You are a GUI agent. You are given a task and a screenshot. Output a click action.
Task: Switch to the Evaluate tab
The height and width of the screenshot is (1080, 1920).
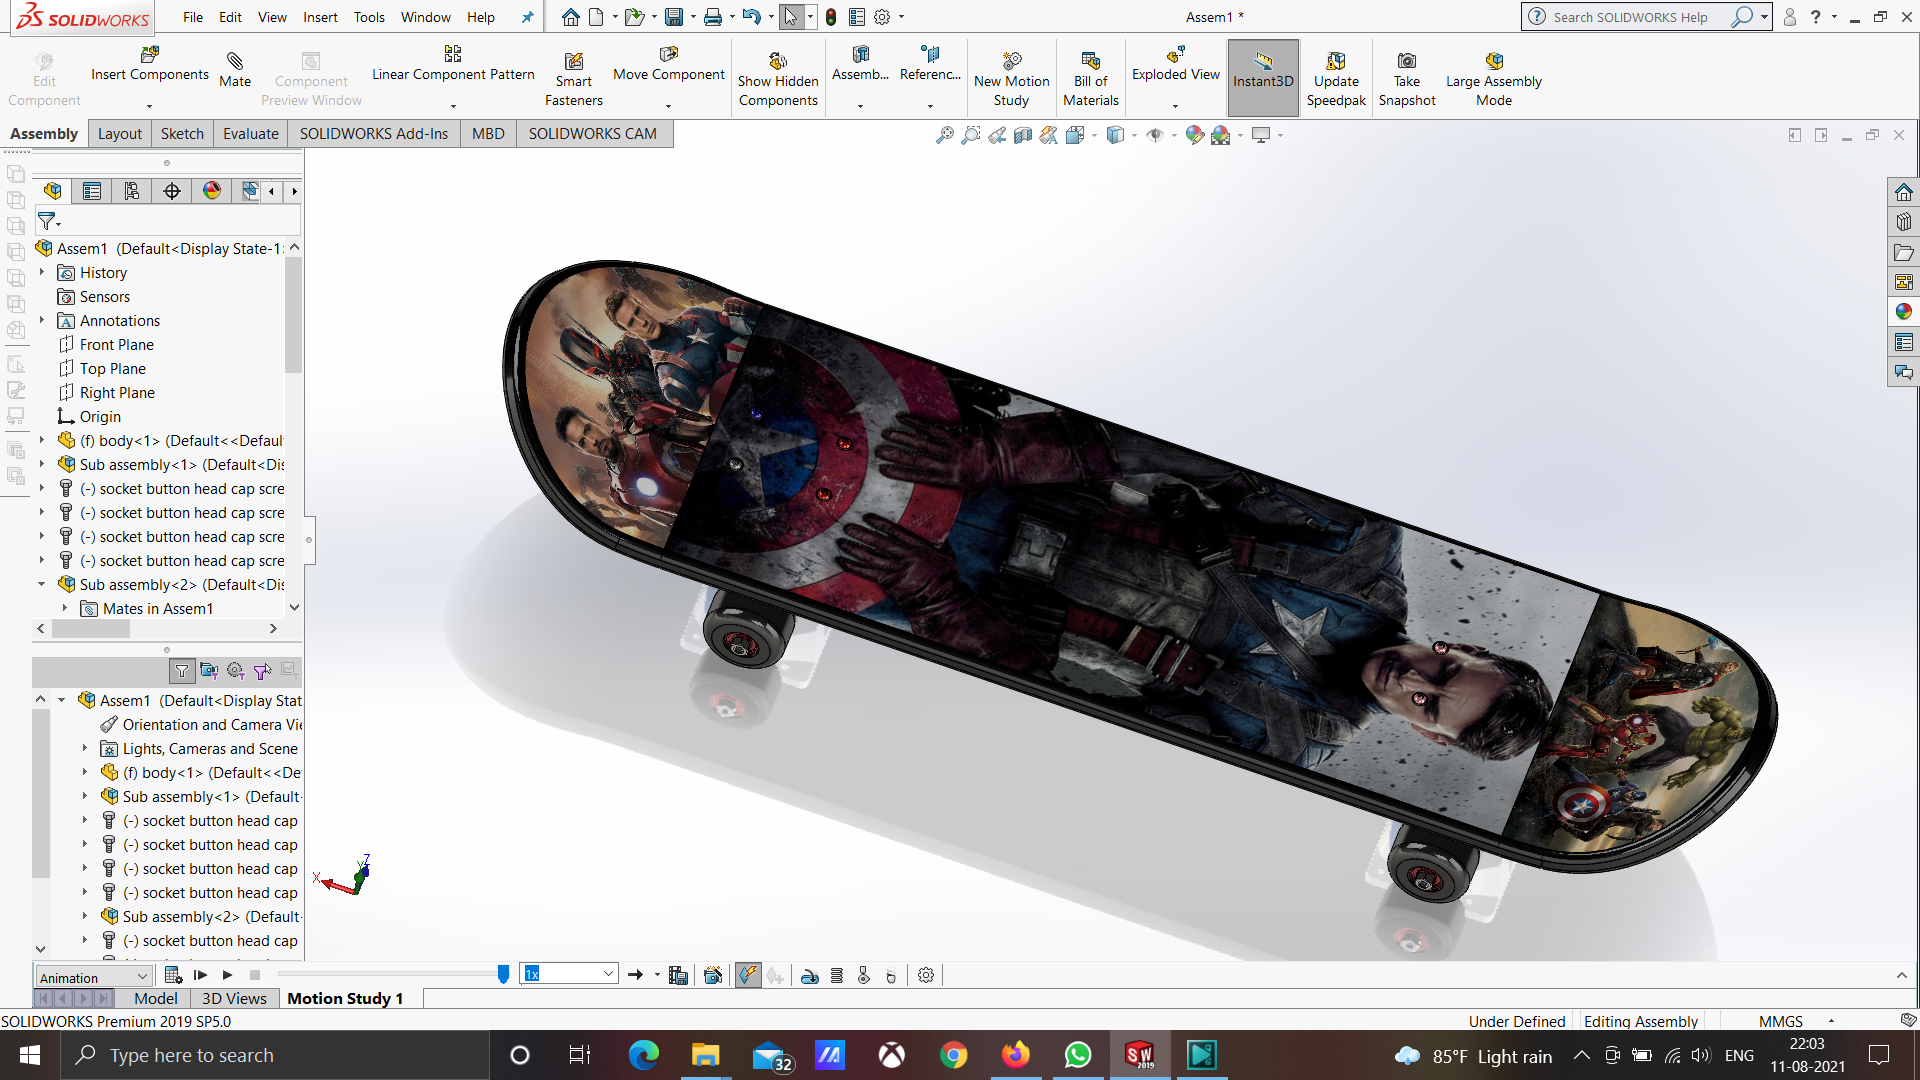[250, 134]
